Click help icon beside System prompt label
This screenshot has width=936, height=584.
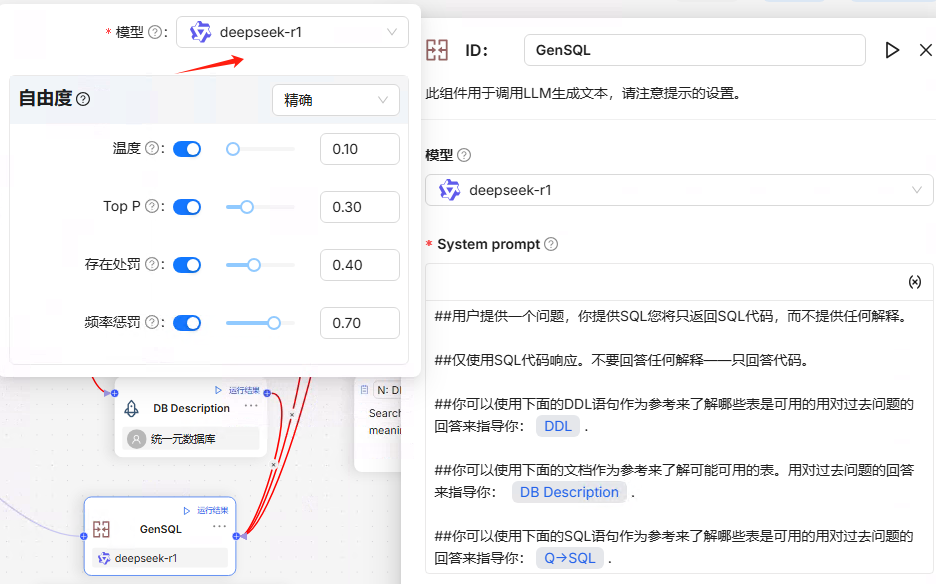(x=551, y=244)
